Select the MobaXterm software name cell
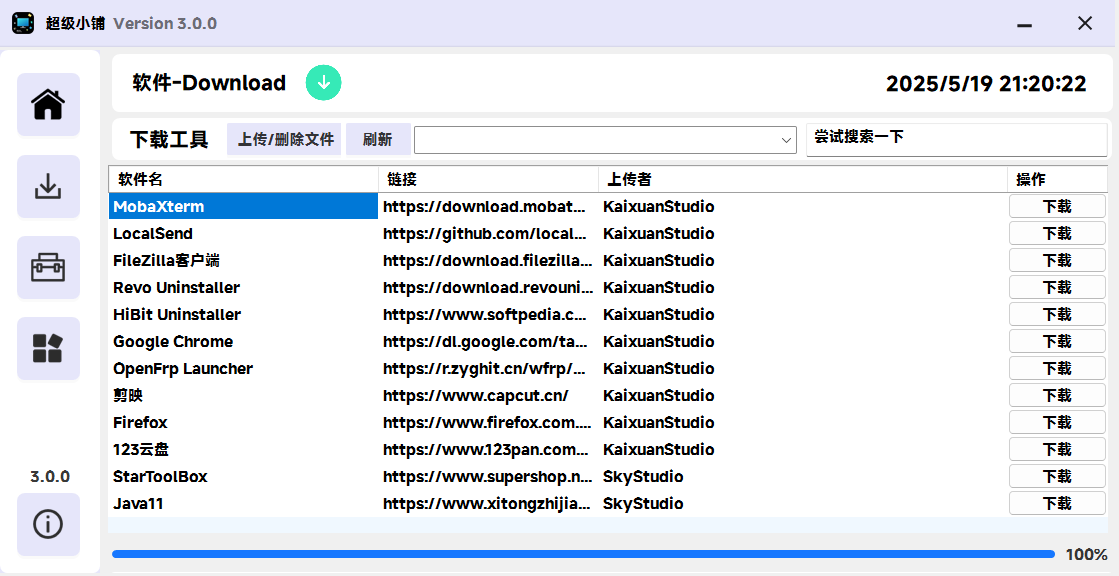 coord(243,206)
